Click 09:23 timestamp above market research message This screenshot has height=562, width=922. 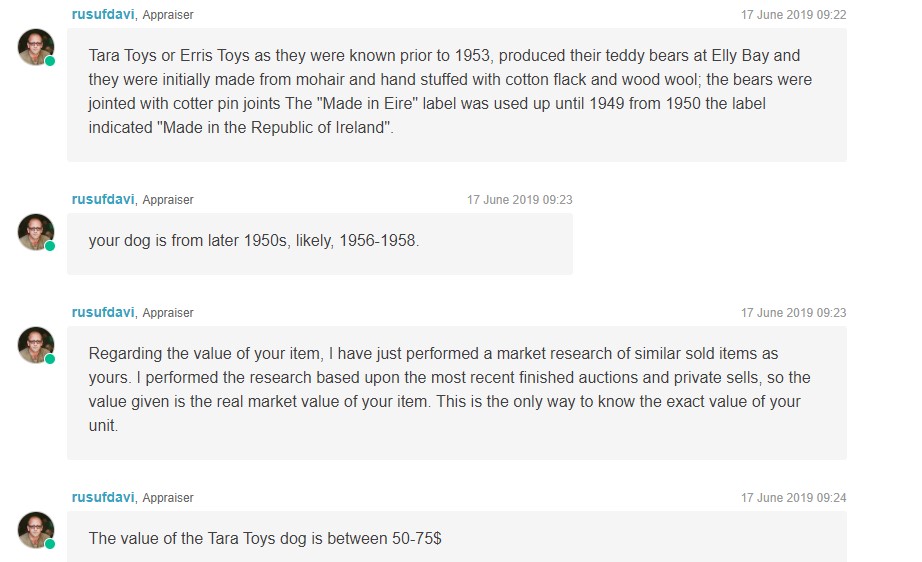(x=793, y=313)
